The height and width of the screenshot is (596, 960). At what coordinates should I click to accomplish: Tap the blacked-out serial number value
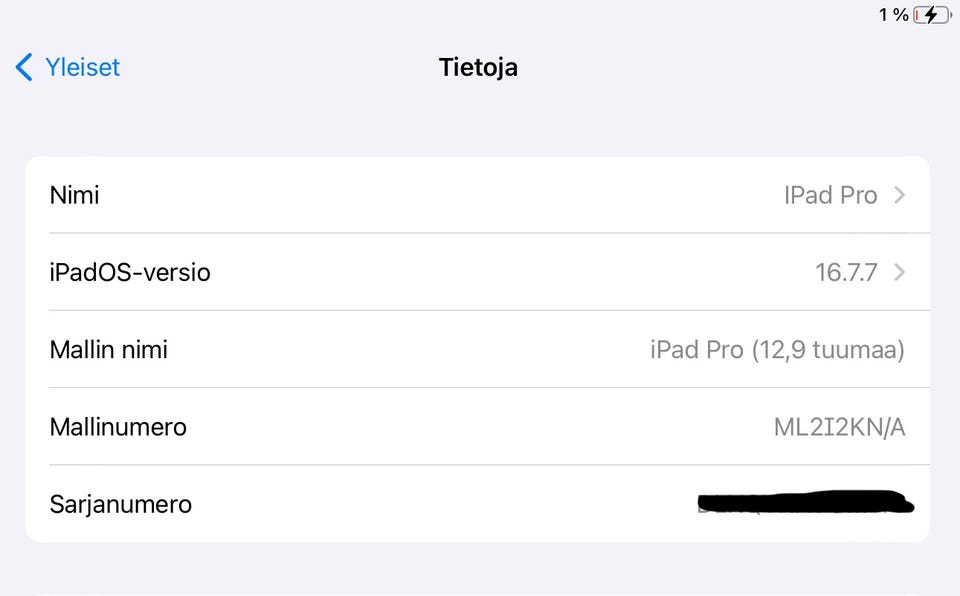pyautogui.click(x=805, y=502)
